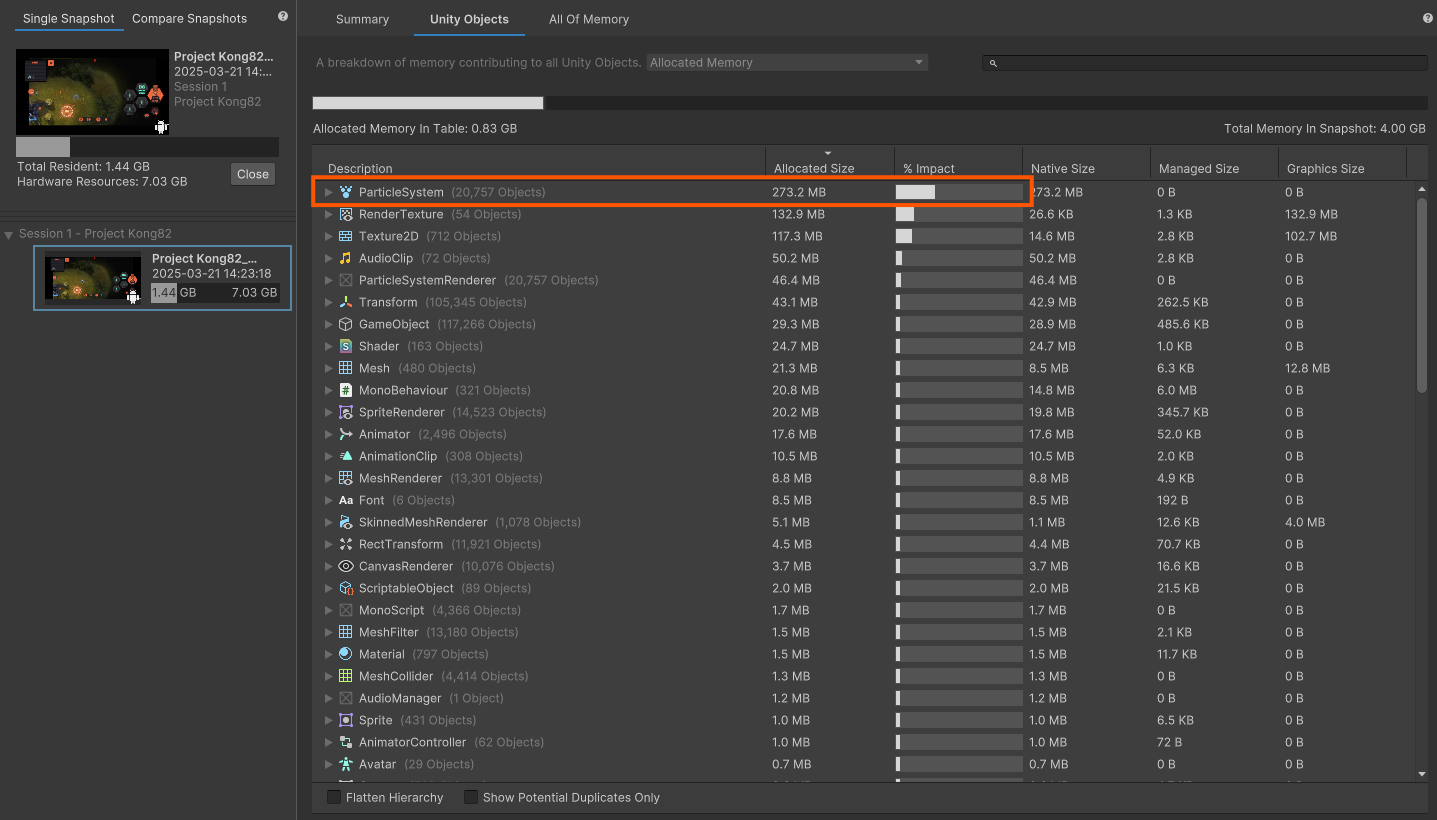Click the allocated memory usage bar
The height and width of the screenshot is (820, 1437).
click(870, 103)
